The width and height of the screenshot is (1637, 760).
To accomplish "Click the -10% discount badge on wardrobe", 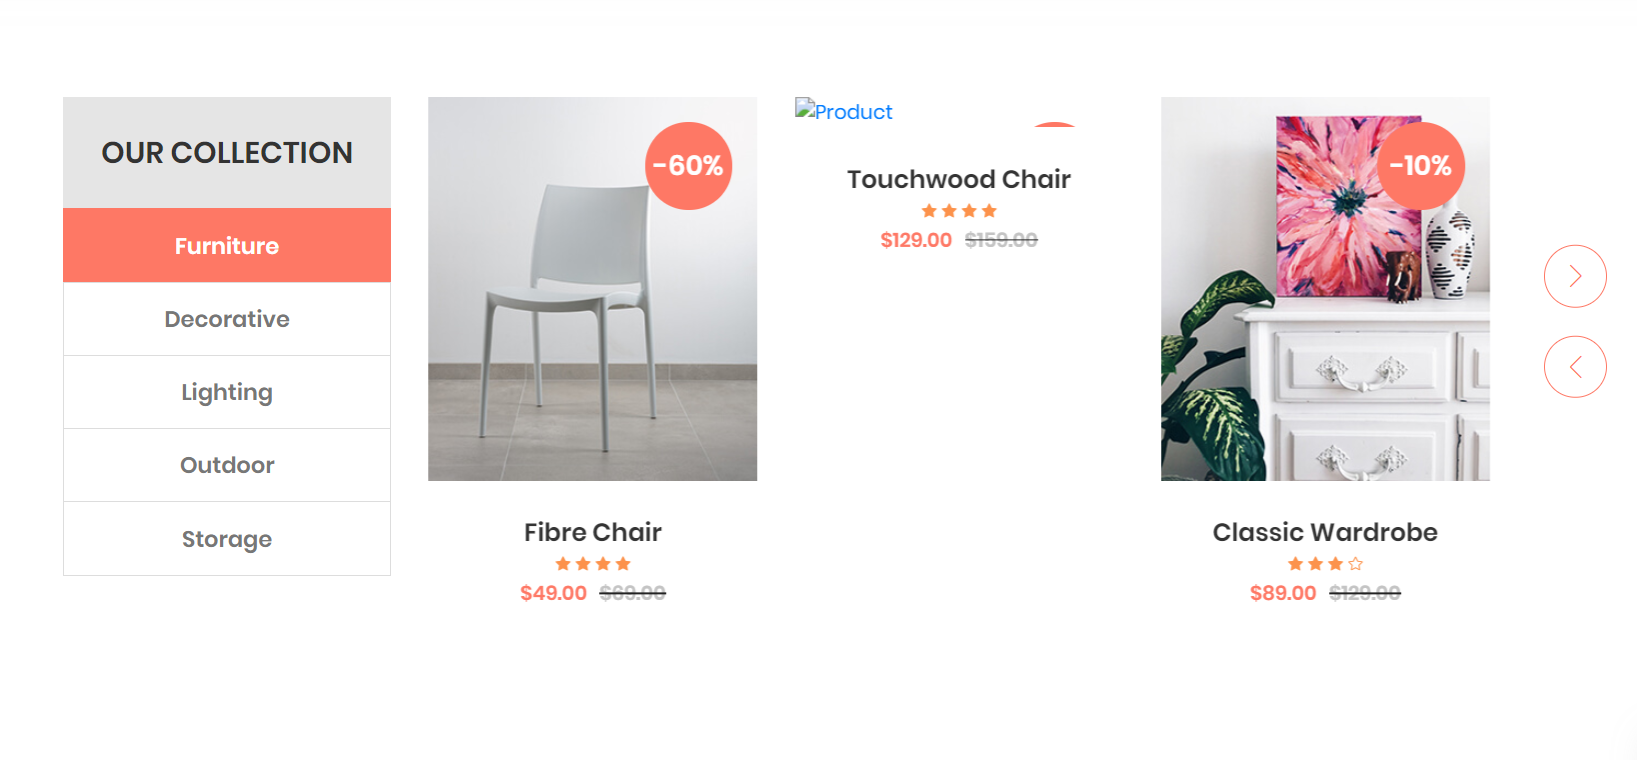I will click(1421, 166).
